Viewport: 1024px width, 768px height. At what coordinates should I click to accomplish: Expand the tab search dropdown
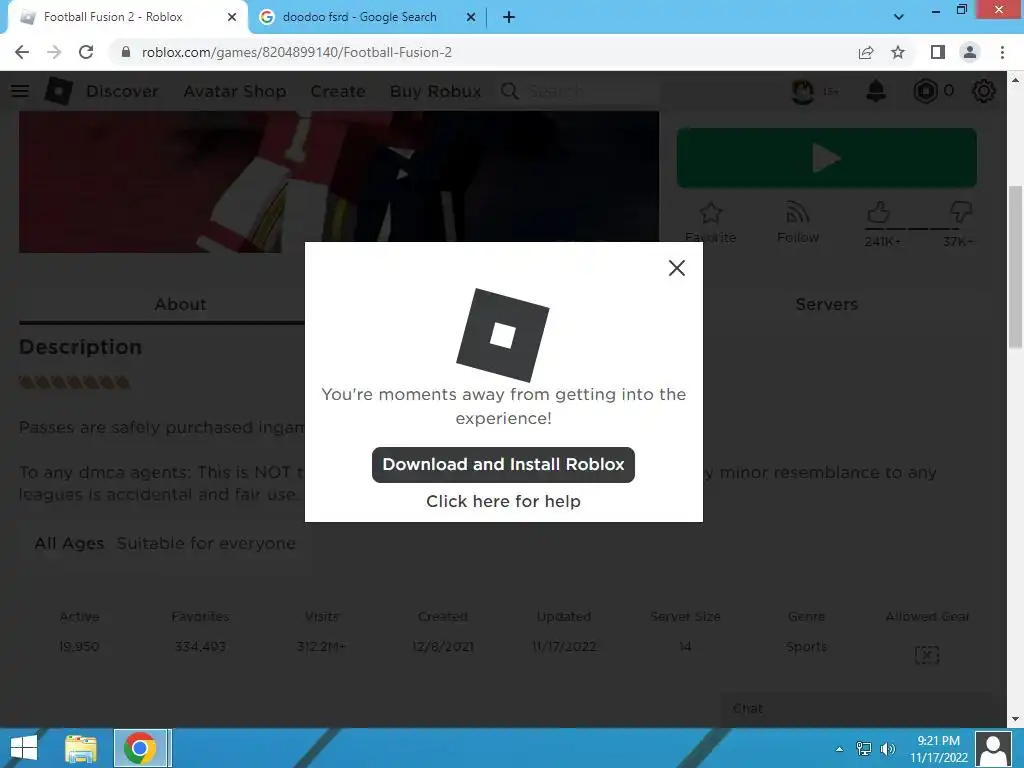tap(899, 17)
